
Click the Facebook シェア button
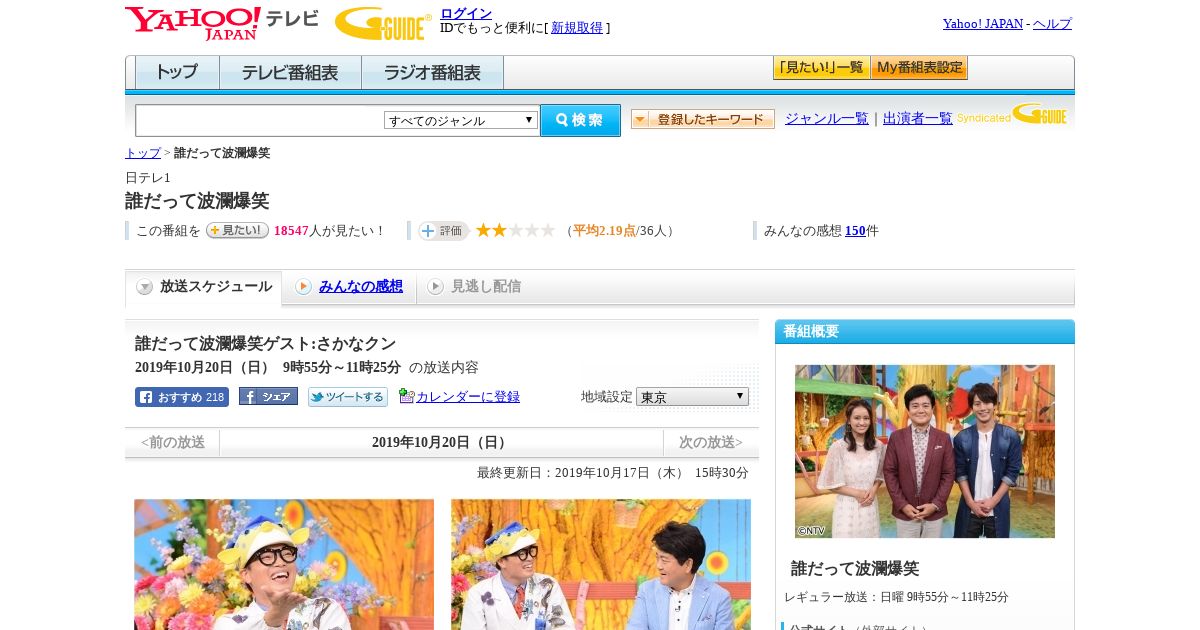coord(268,396)
